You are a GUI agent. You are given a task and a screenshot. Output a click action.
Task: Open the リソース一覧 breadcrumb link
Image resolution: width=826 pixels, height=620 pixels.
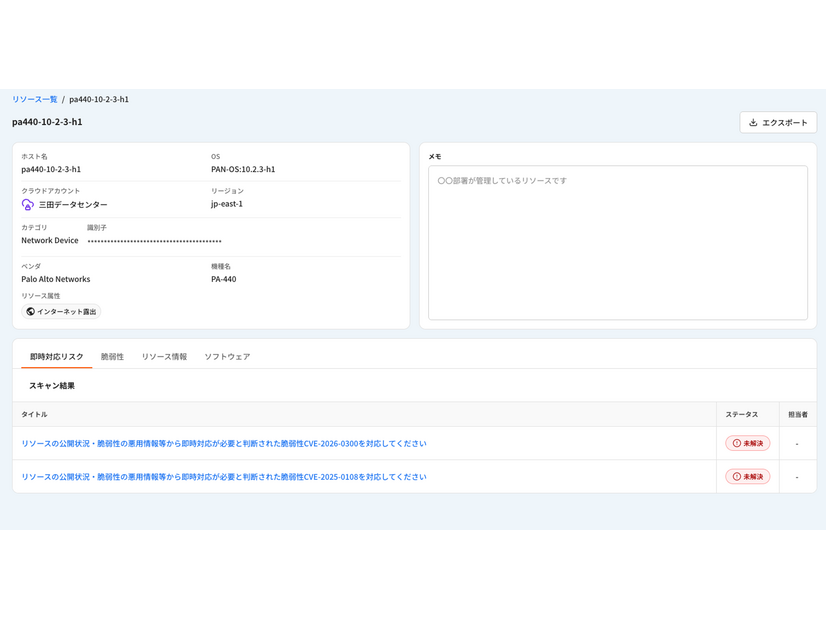35,99
